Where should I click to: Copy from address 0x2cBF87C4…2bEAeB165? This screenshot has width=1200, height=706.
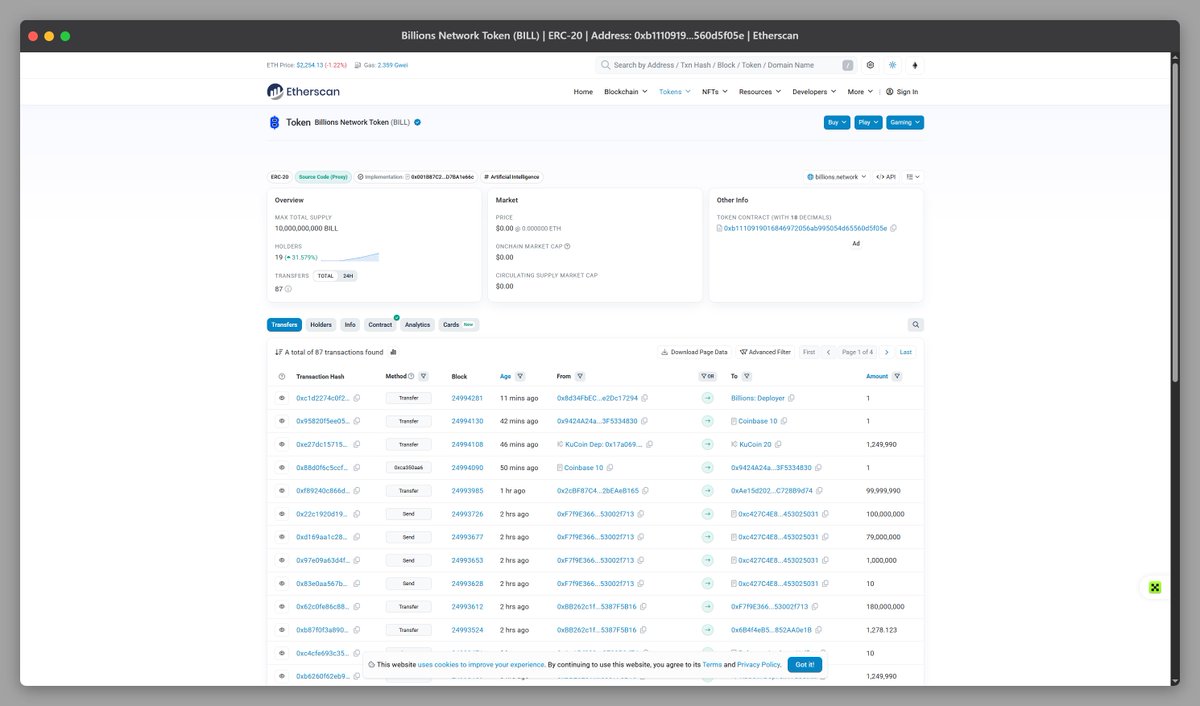click(646, 491)
